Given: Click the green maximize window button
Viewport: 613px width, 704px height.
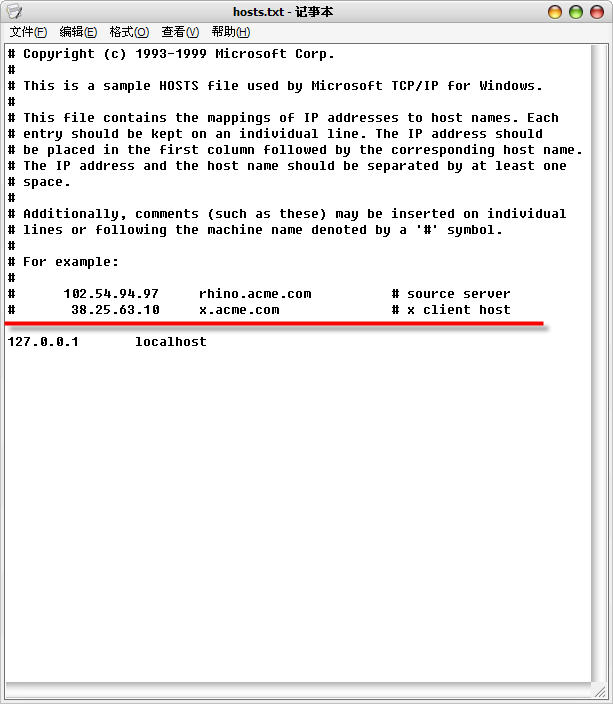Looking at the screenshot, I should 576,12.
